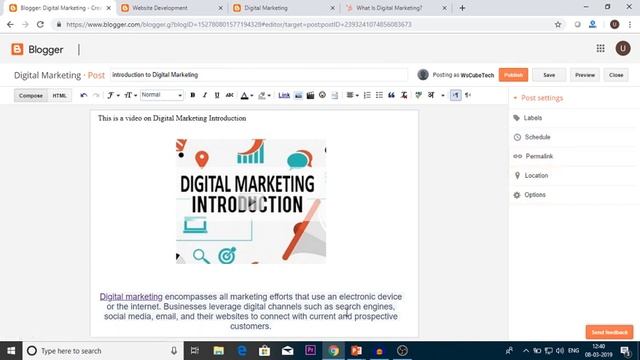The width and height of the screenshot is (640, 360).
Task: Check spelling in the post
Action: tap(418, 95)
